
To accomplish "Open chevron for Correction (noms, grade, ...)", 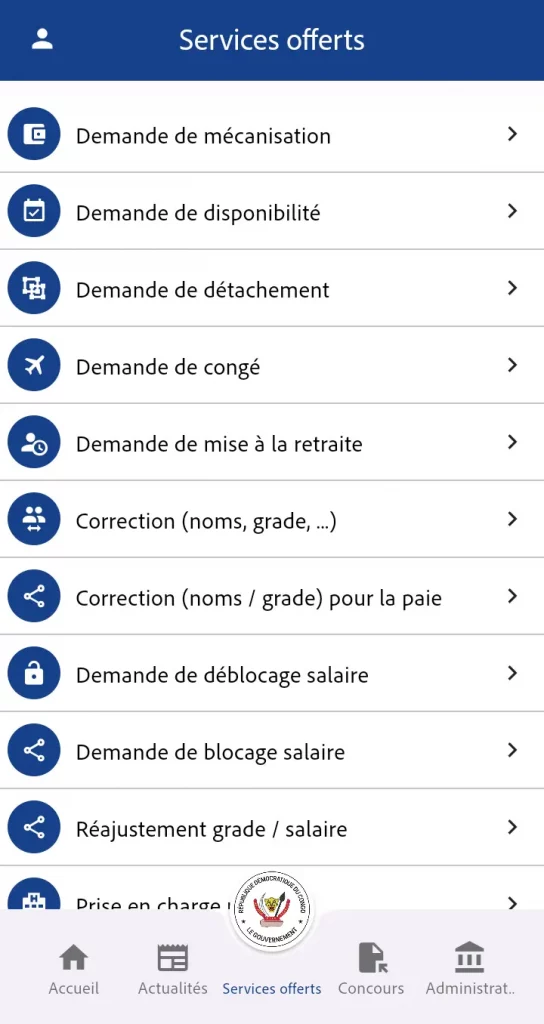I will tap(513, 519).
